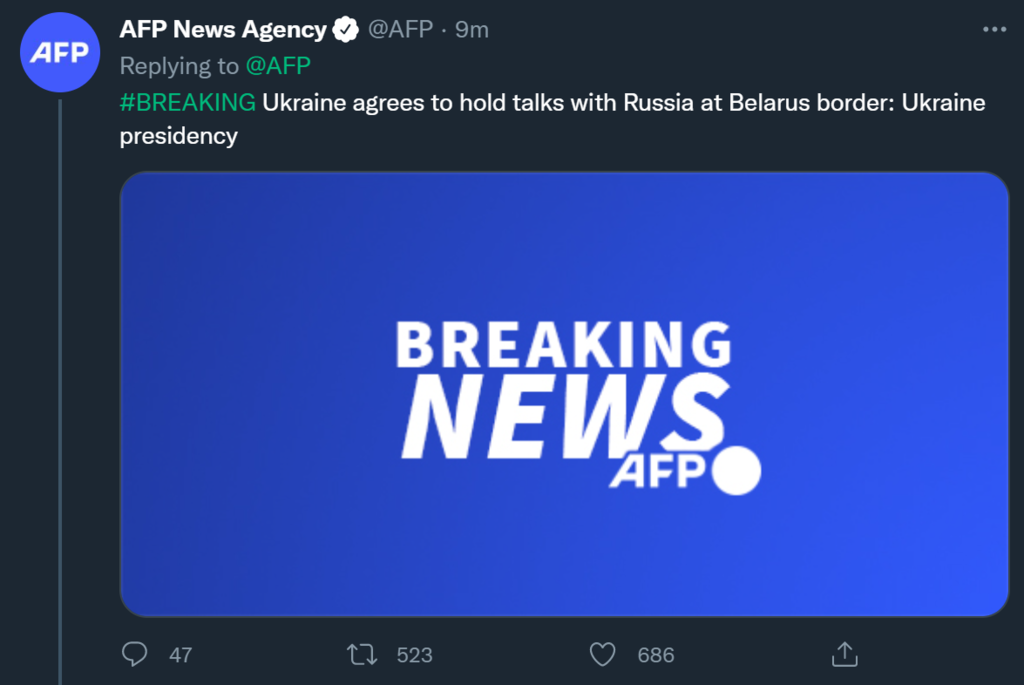
Task: Open the 9m timestamp link
Action: pos(472,29)
